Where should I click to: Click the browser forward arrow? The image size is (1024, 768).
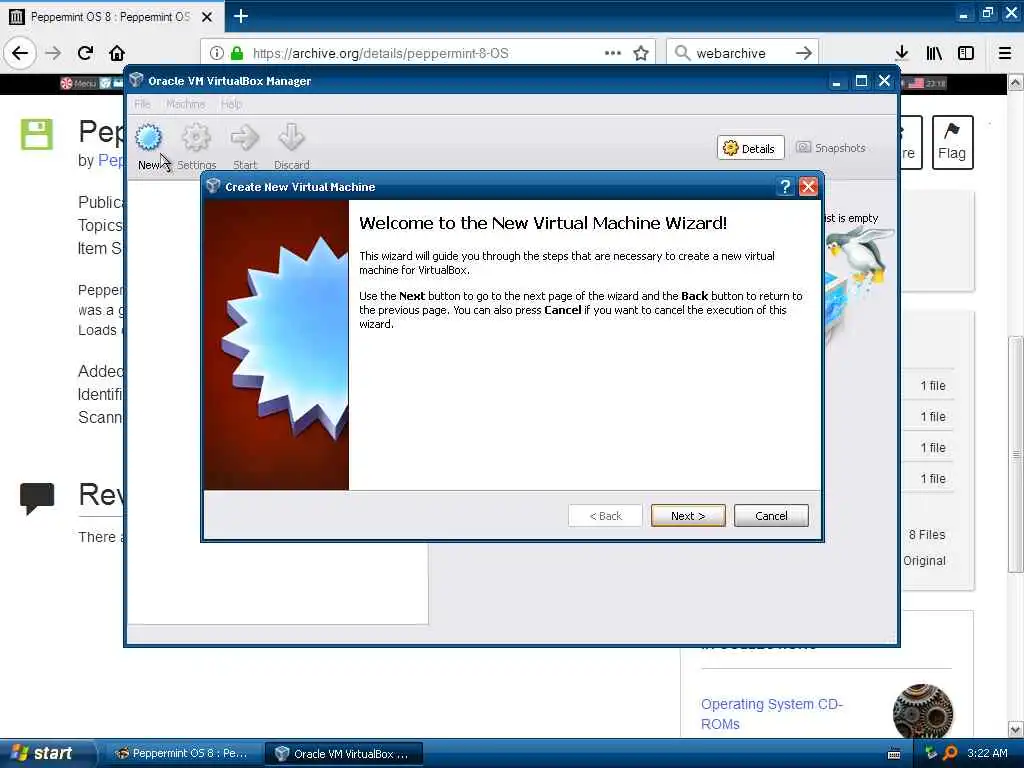click(x=54, y=53)
